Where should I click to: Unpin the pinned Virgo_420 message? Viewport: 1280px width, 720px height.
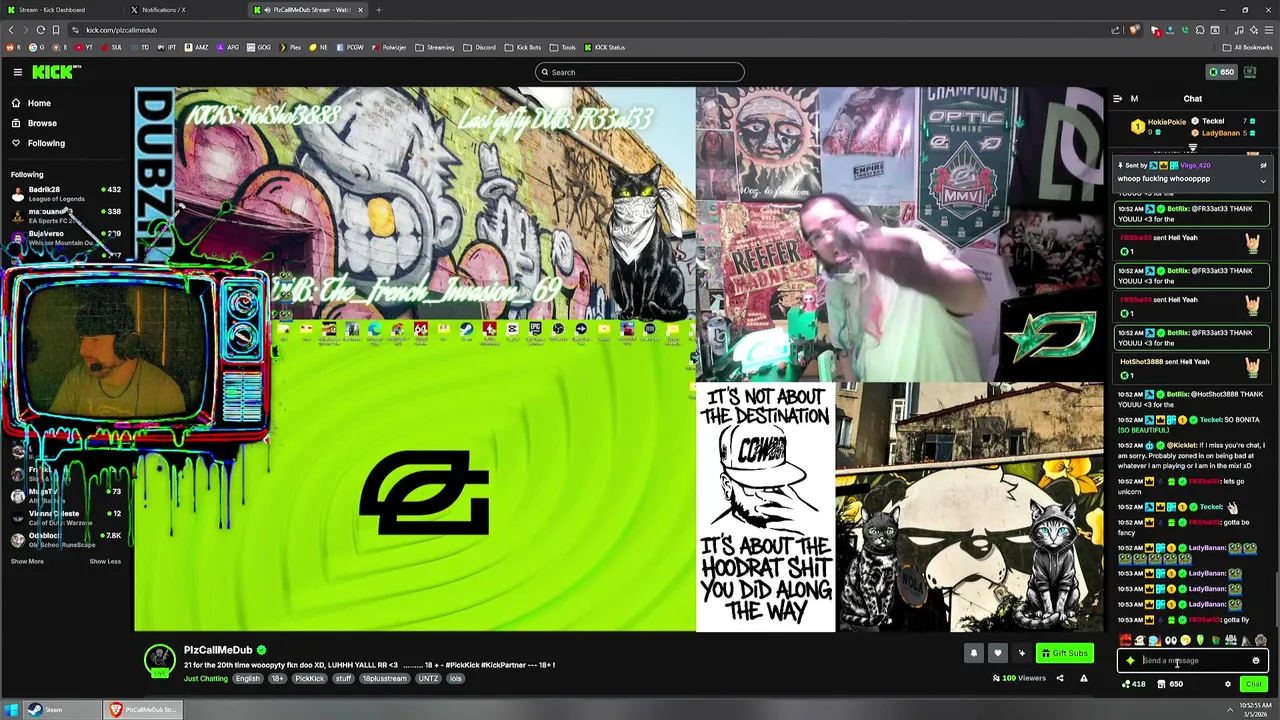pos(1263,165)
